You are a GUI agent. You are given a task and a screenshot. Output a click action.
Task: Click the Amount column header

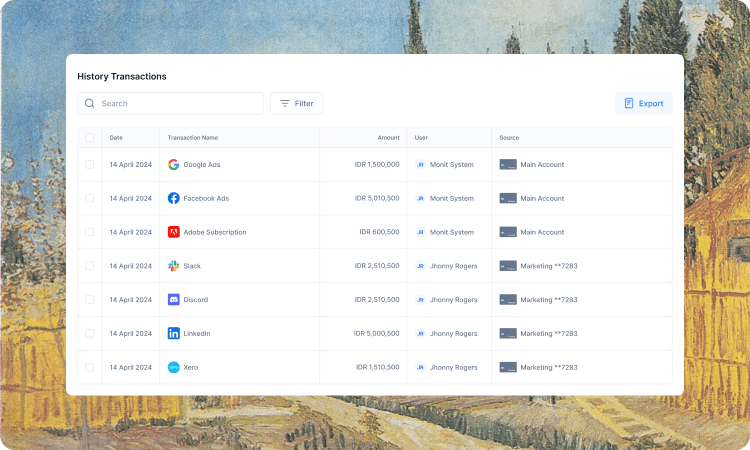[x=388, y=138]
